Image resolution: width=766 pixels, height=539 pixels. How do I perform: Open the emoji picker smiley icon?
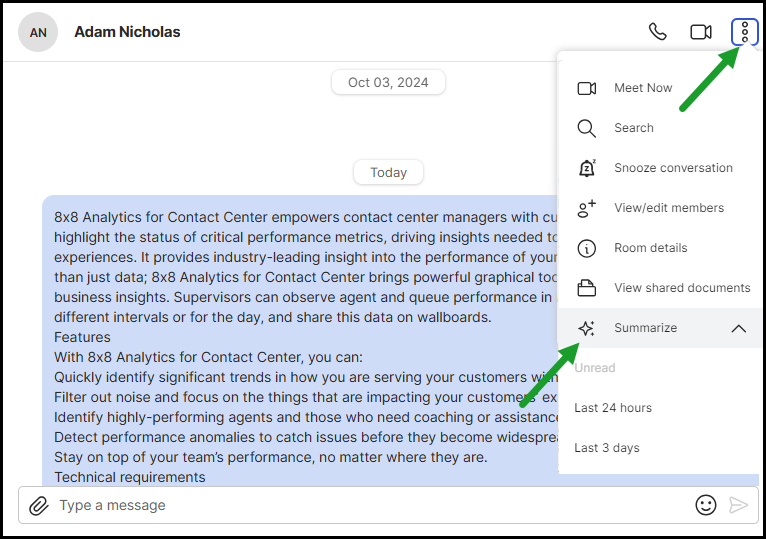[x=705, y=505]
